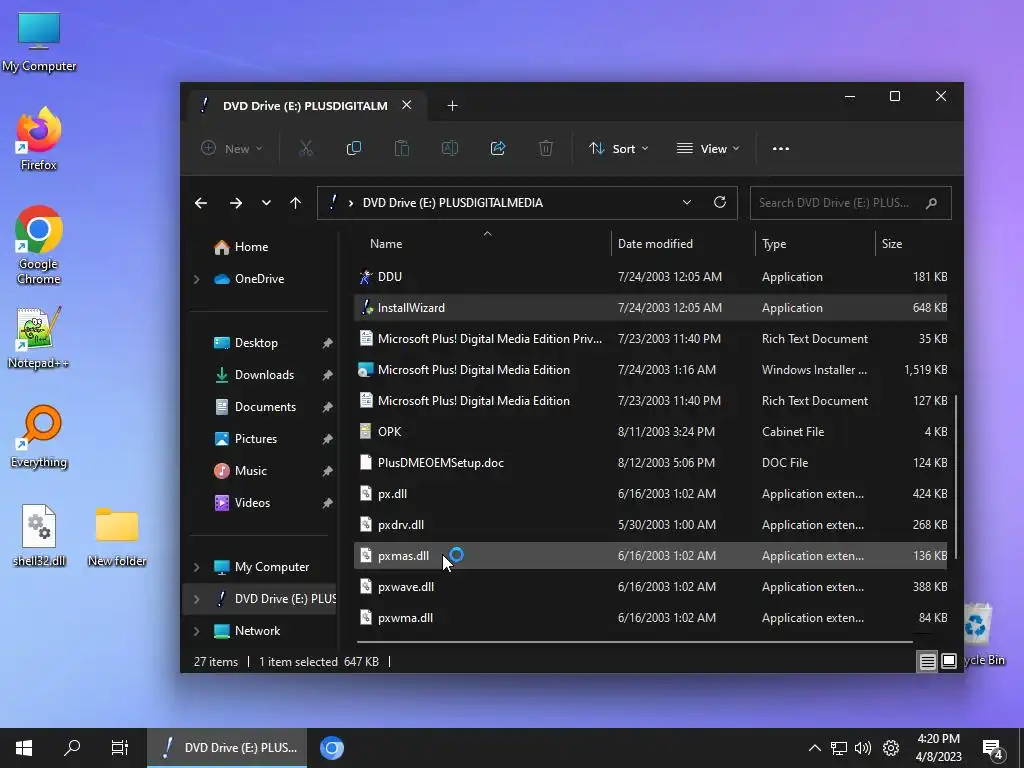Switch to large thumbnails view icon
1024x768 pixels.
pos(949,661)
